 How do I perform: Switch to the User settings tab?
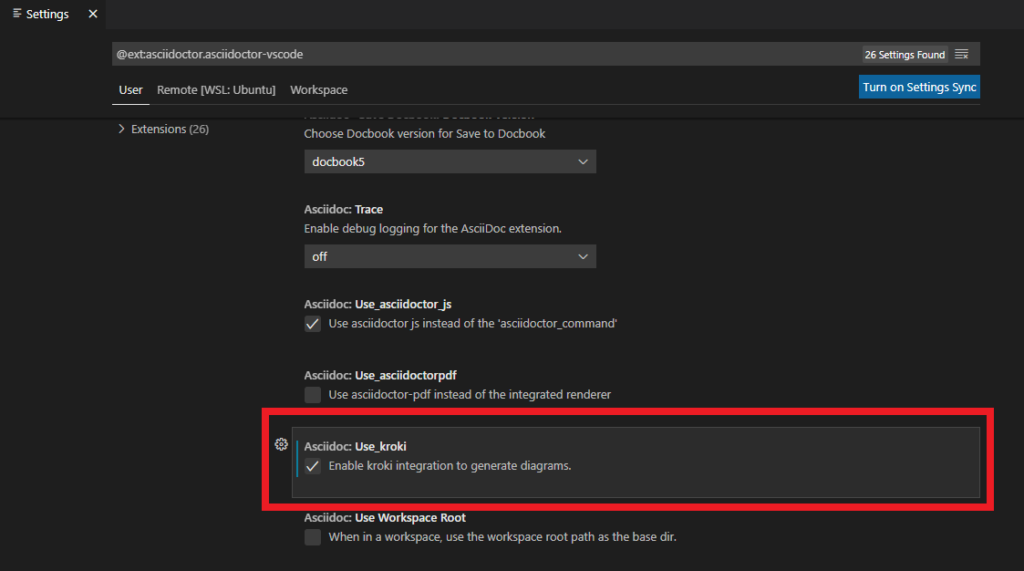[x=131, y=90]
